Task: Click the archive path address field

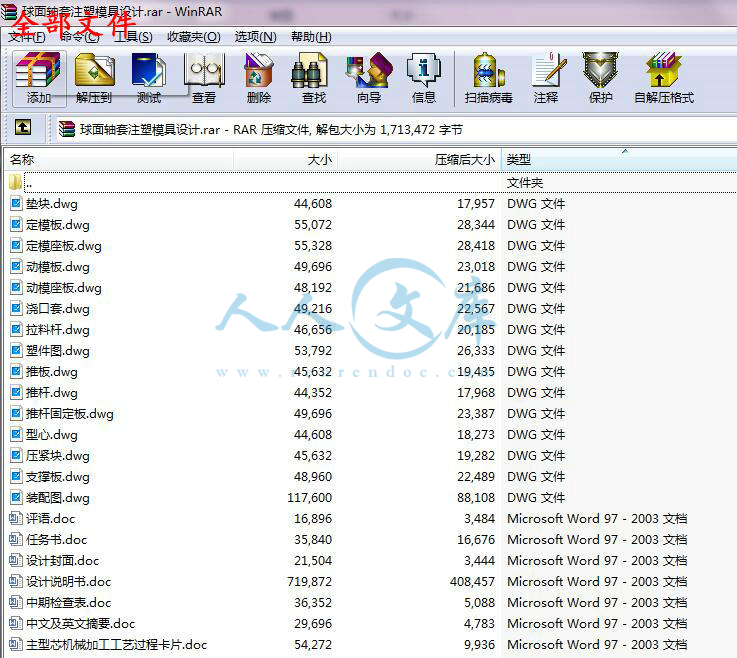Action: 395,129
